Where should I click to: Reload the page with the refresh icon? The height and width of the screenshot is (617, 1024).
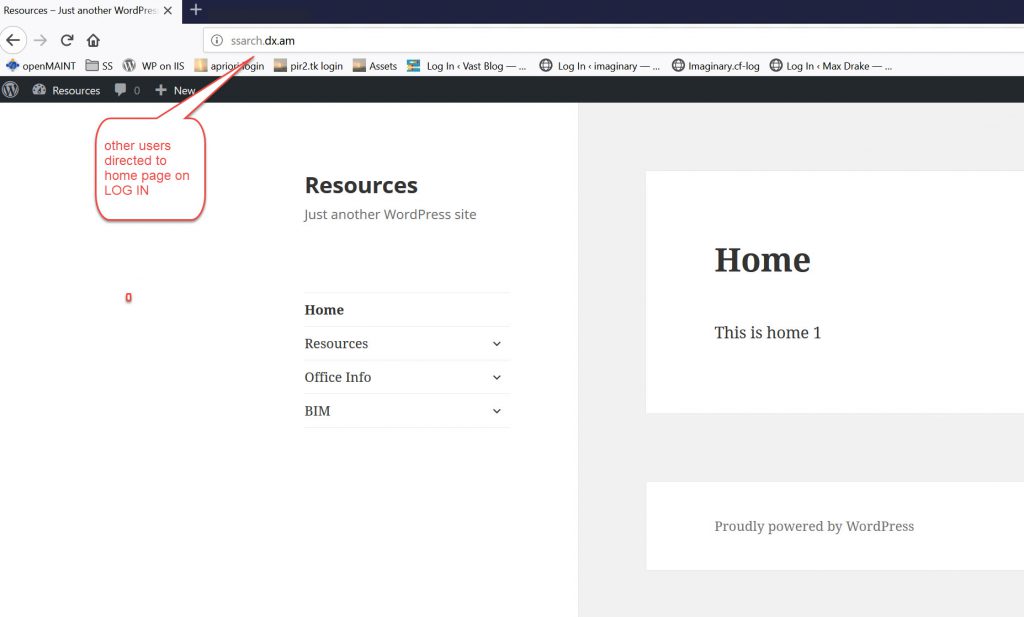67,41
